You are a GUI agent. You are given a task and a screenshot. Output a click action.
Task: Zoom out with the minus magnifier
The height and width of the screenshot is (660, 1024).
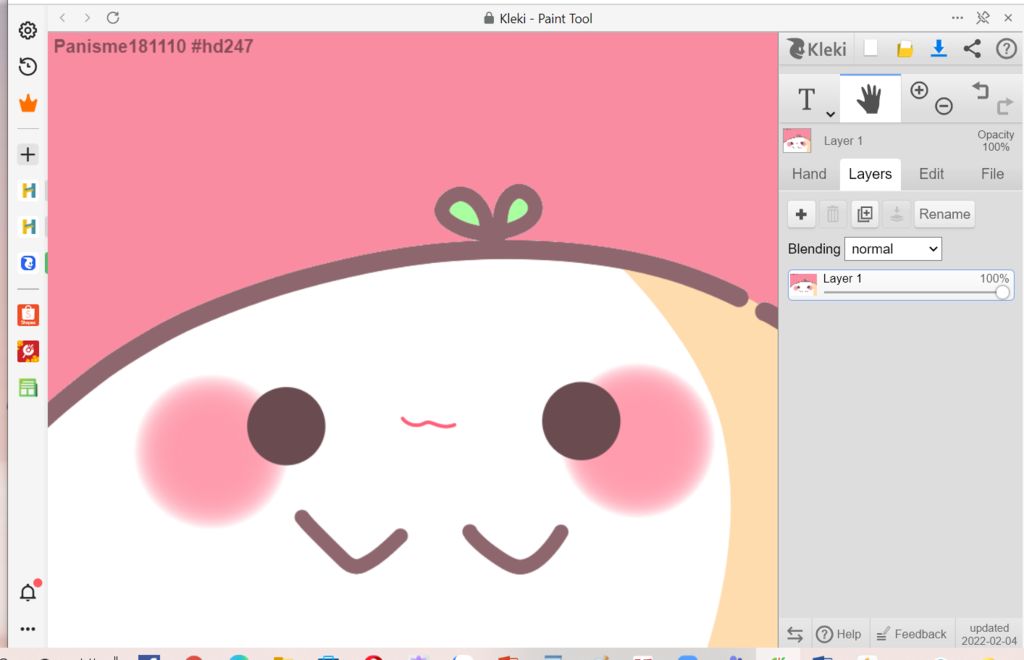pyautogui.click(x=944, y=106)
